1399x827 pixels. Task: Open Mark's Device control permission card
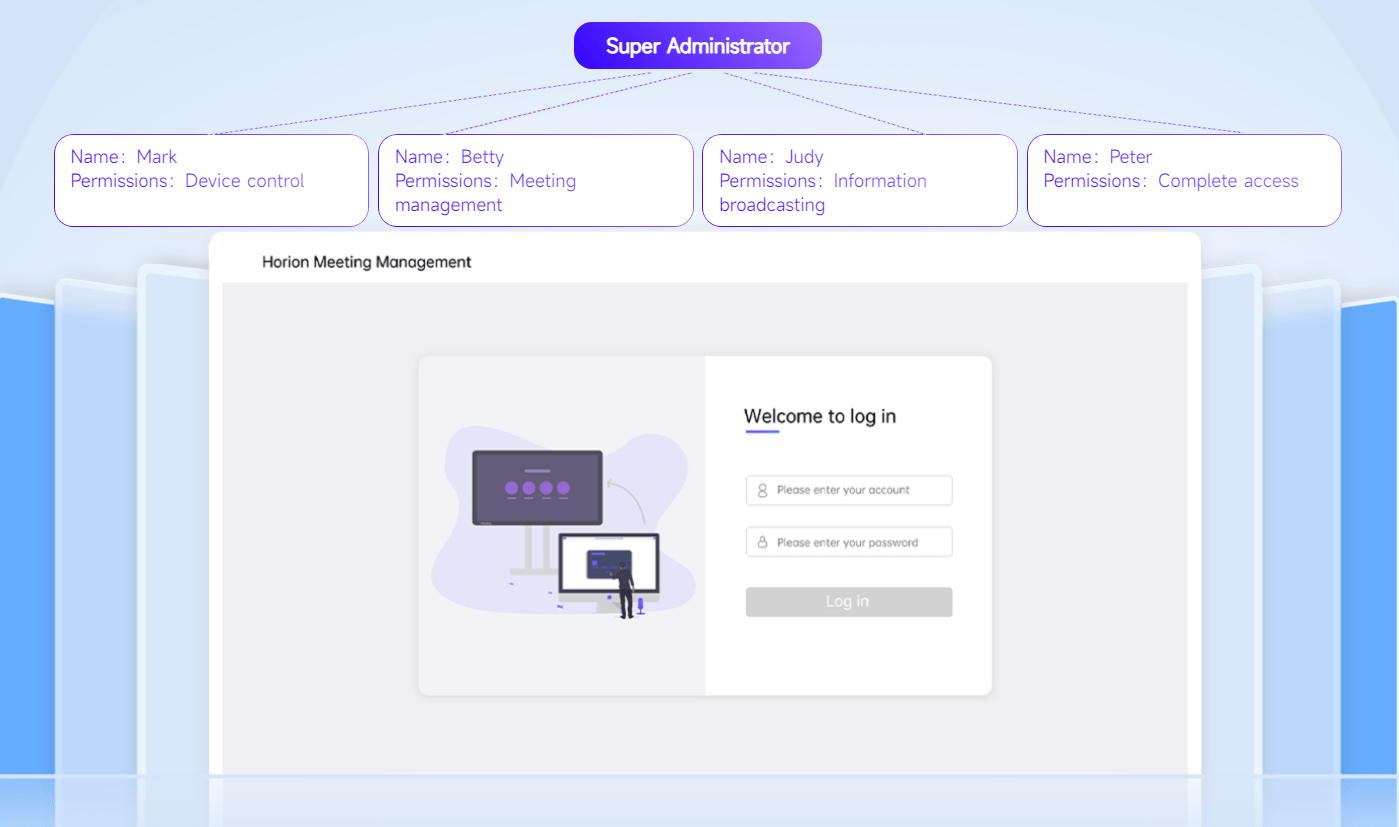211,180
